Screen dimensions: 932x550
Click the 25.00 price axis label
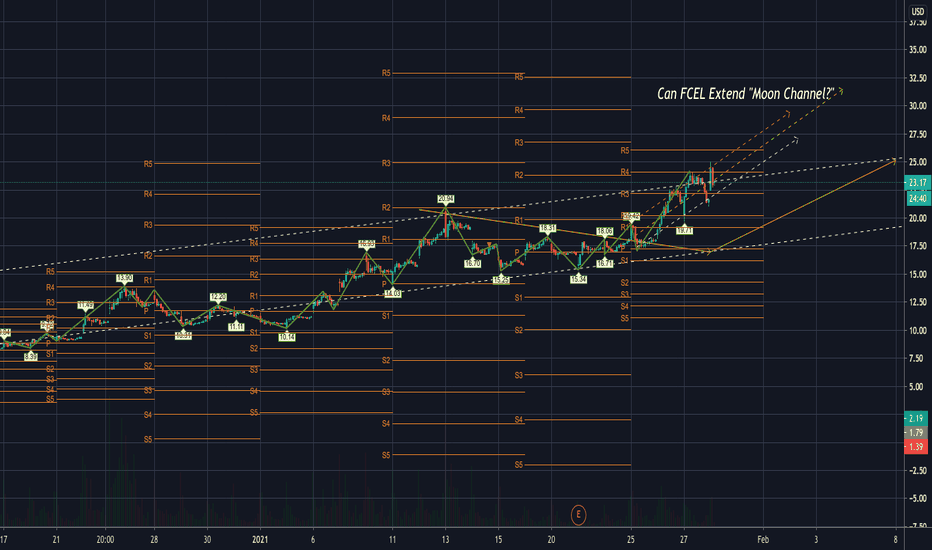(917, 162)
